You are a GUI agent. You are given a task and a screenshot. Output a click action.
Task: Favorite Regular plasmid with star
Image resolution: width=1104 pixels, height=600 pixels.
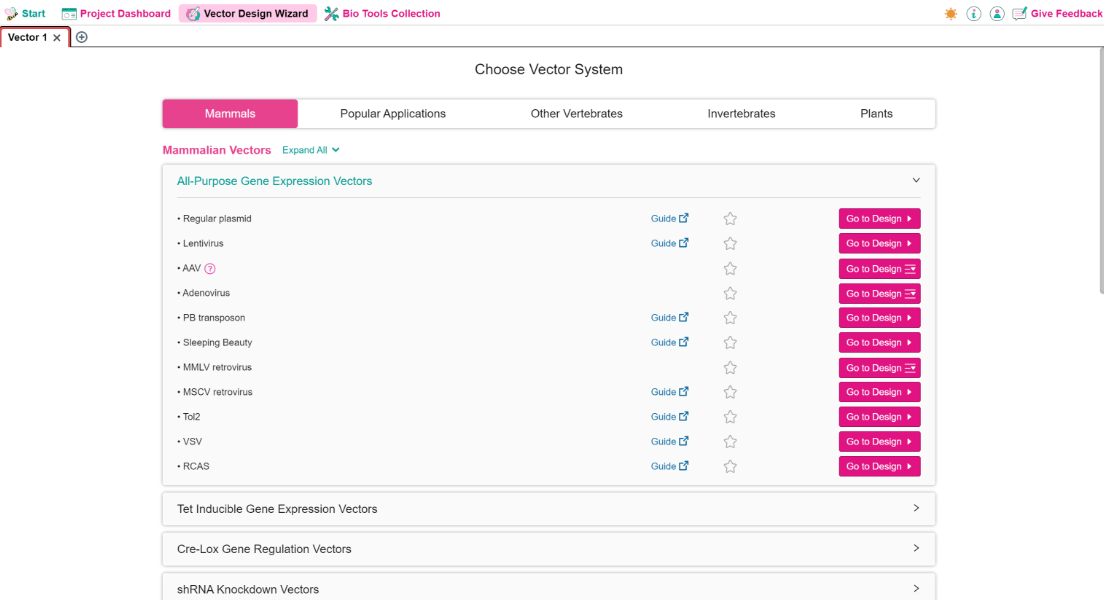[730, 218]
